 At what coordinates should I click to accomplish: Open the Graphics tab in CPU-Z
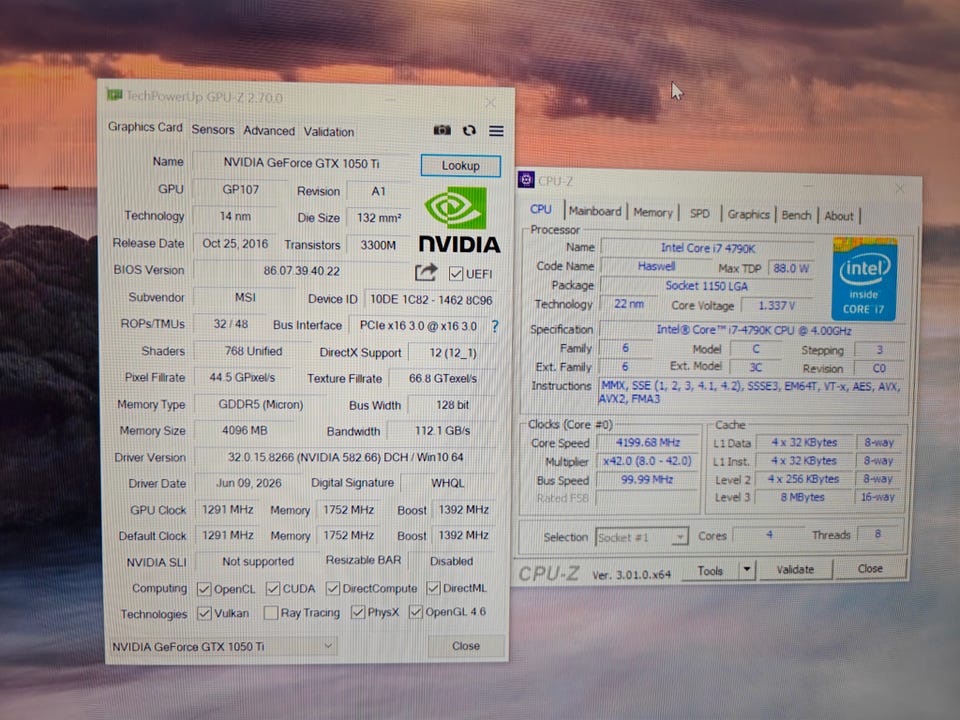[748, 214]
